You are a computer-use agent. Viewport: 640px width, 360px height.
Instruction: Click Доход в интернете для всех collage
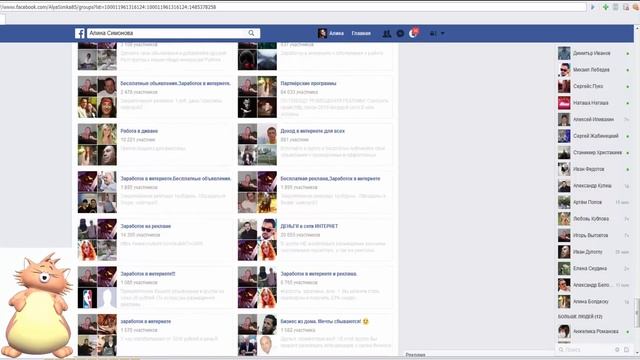click(257, 144)
